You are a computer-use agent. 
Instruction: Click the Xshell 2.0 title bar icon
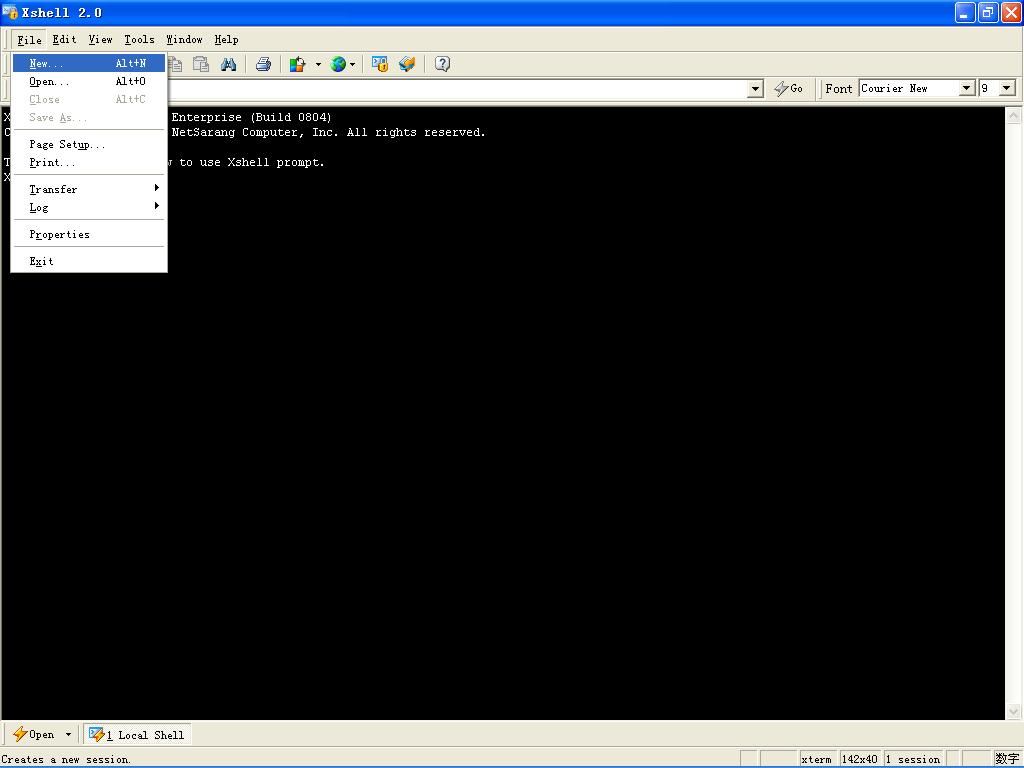(x=10, y=12)
